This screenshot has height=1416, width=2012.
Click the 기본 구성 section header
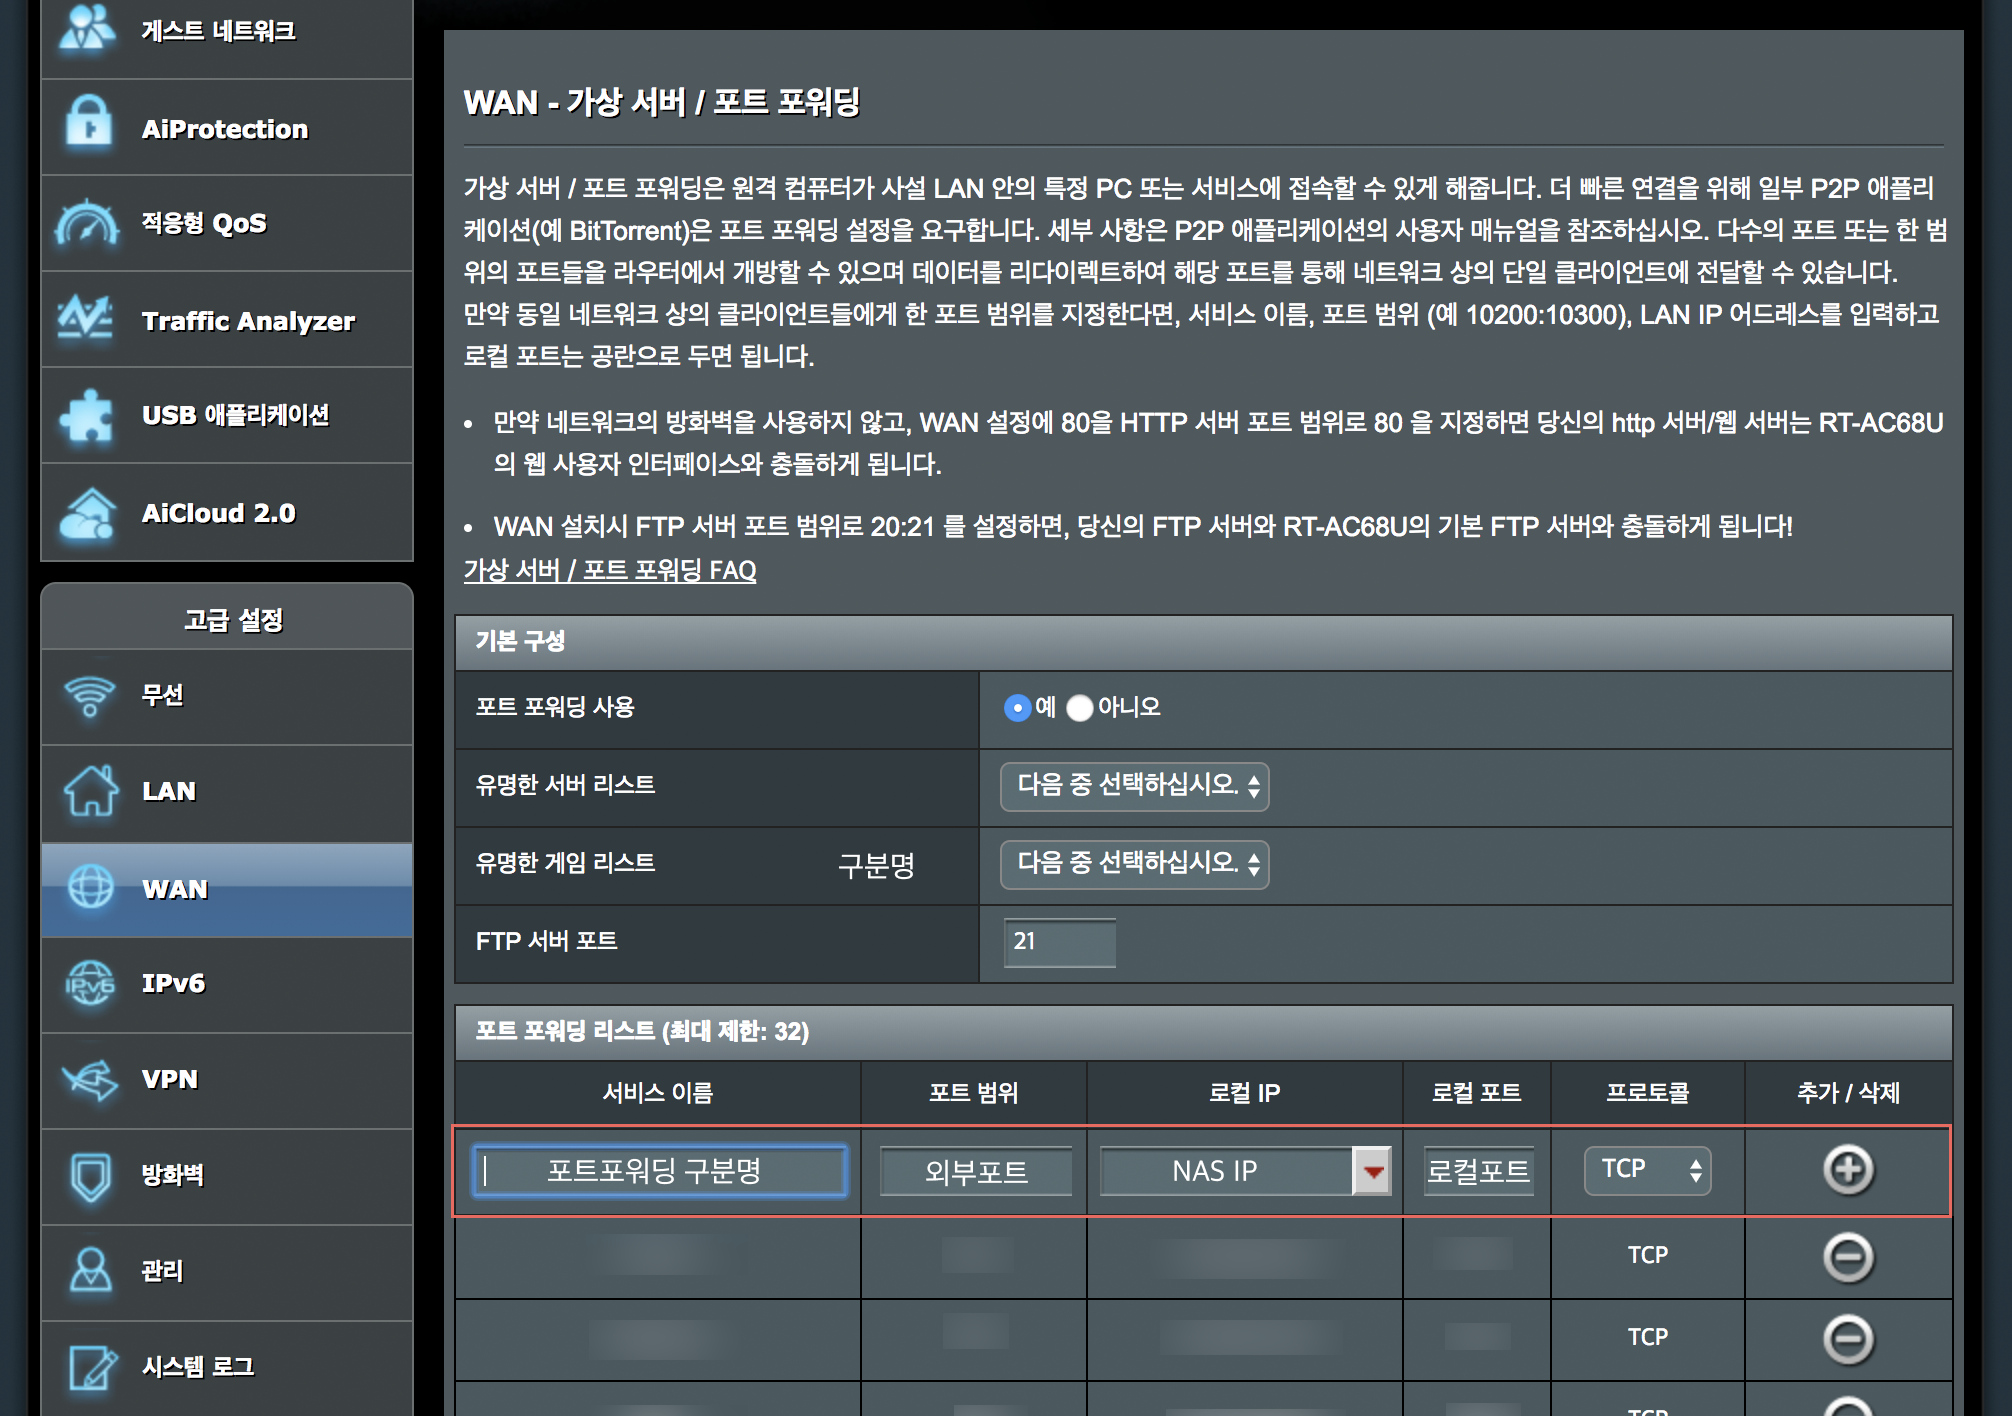coord(1203,642)
